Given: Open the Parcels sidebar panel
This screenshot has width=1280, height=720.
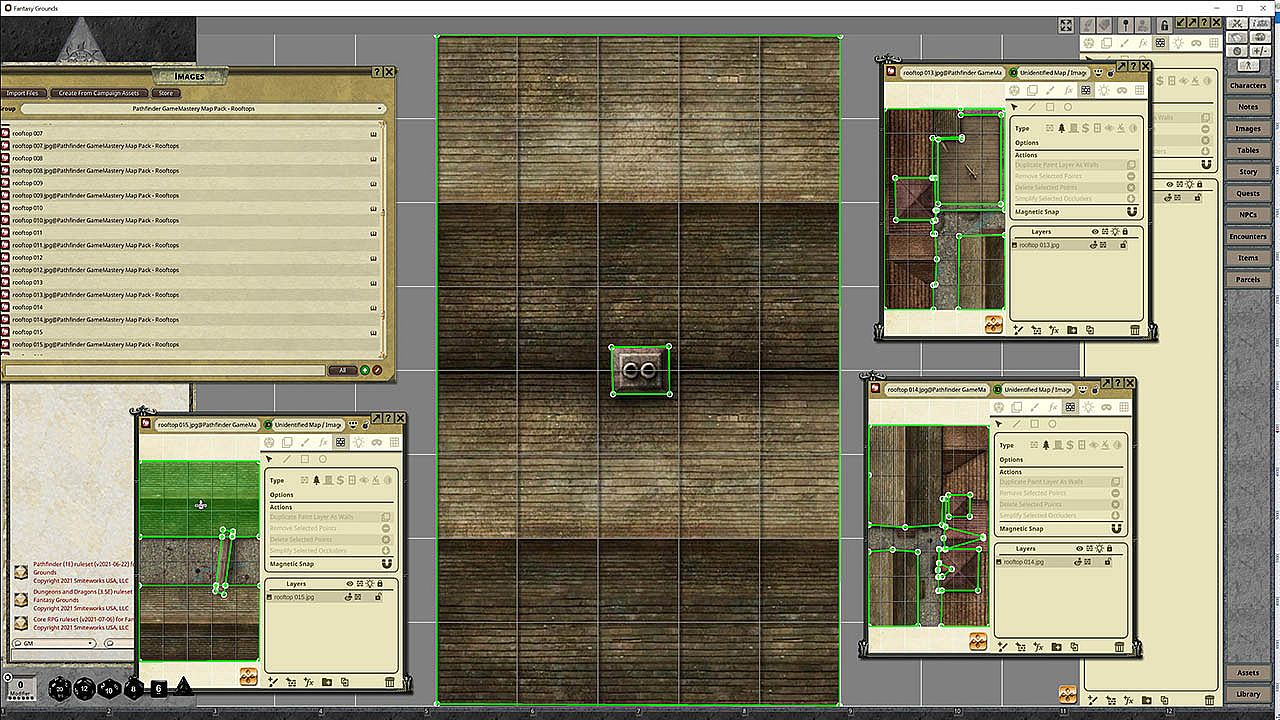Looking at the screenshot, I should tap(1247, 280).
